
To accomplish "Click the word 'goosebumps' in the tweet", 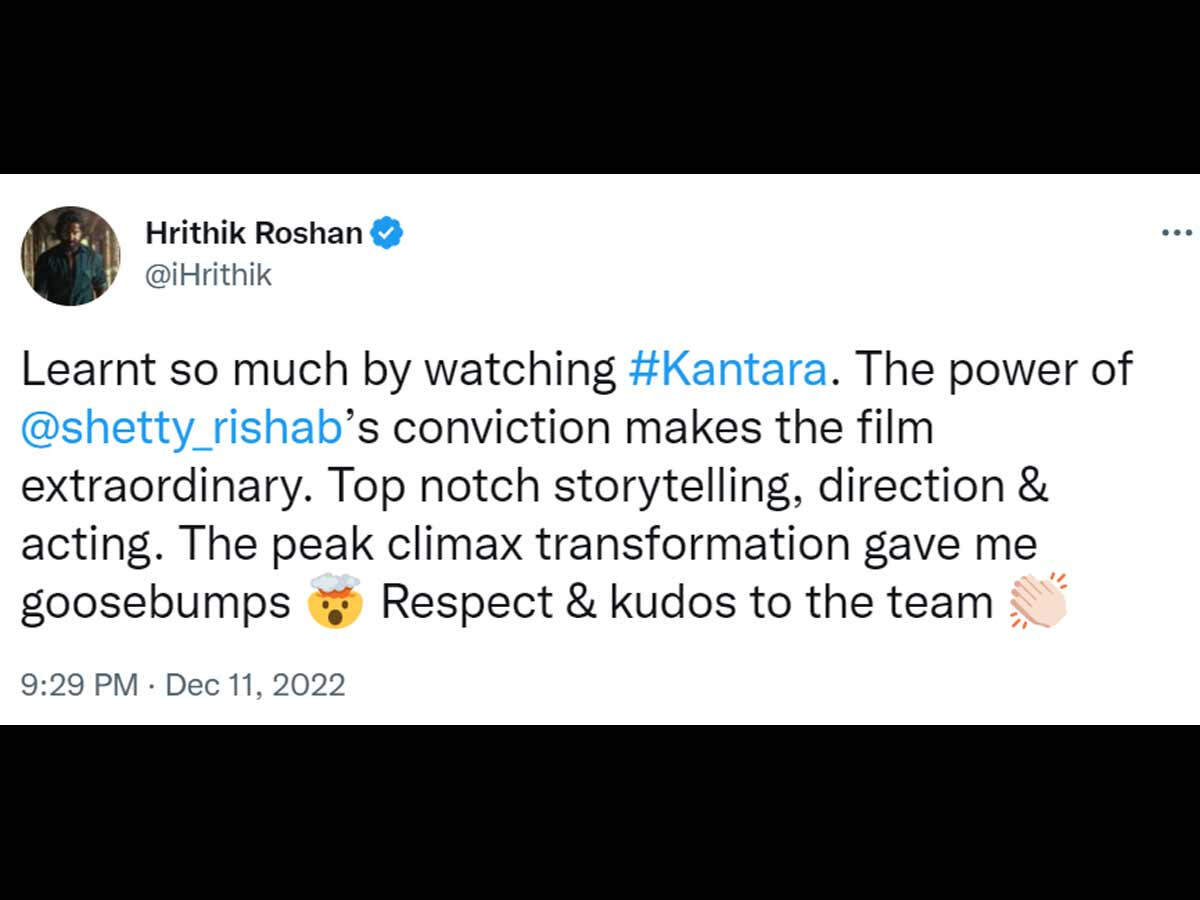I will point(155,605).
